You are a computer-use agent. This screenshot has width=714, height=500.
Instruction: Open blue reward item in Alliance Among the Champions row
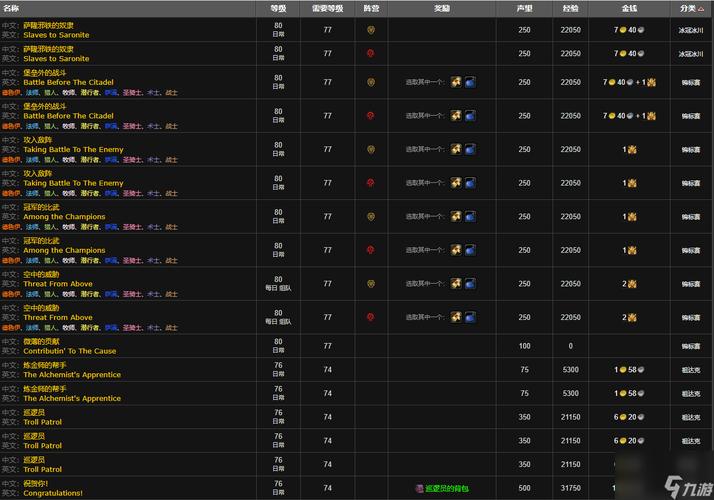(x=470, y=216)
